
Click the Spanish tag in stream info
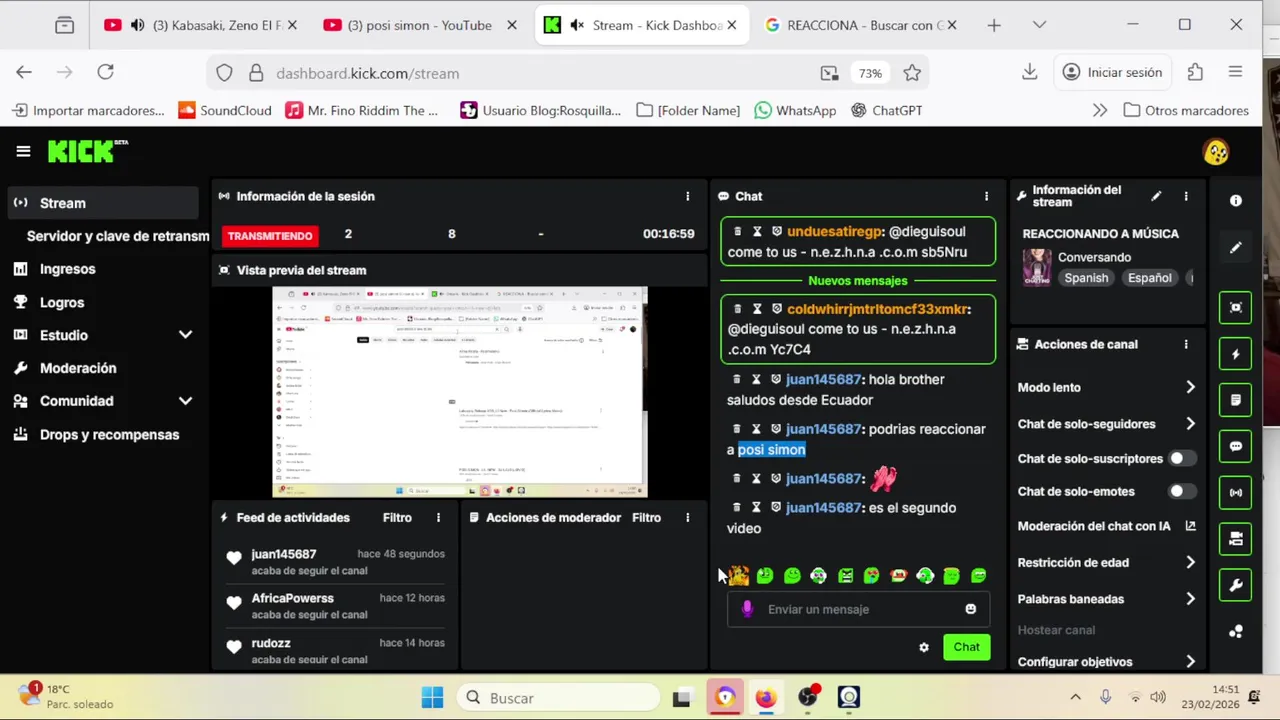(x=1086, y=278)
